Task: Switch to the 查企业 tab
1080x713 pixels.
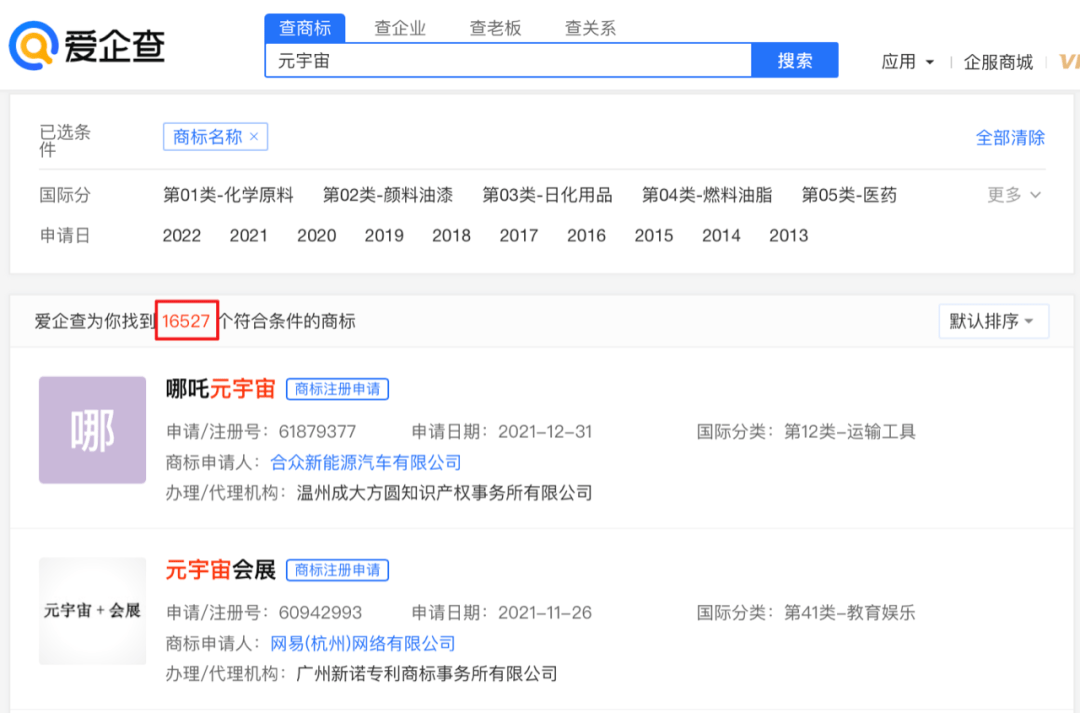Action: [x=399, y=28]
